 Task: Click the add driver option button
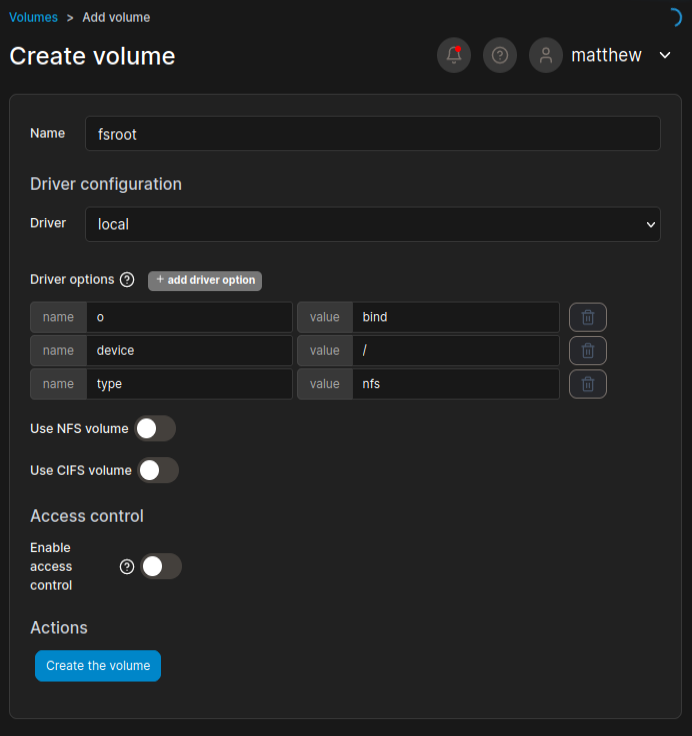pos(205,280)
